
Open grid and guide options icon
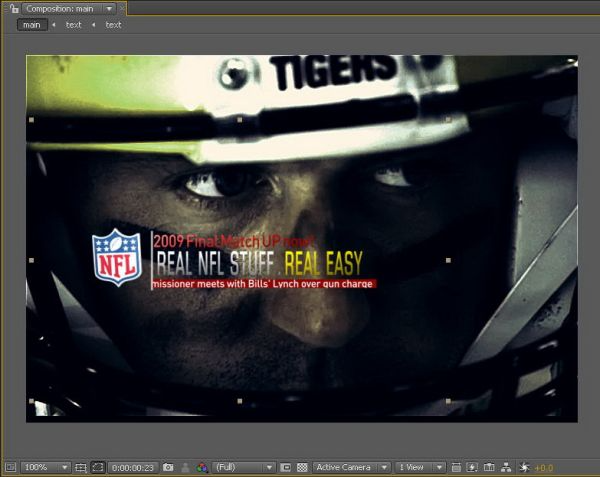tap(81, 467)
